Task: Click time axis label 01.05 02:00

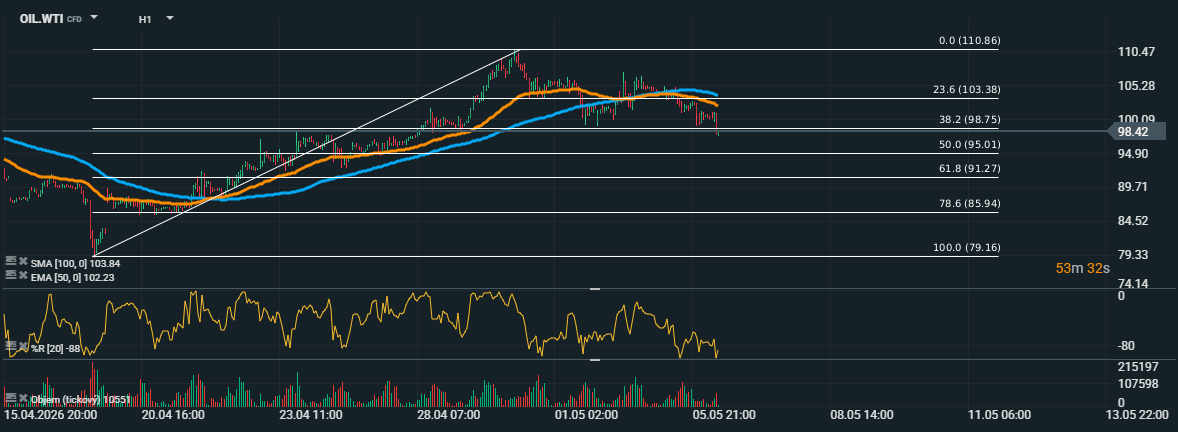Action: (585, 415)
